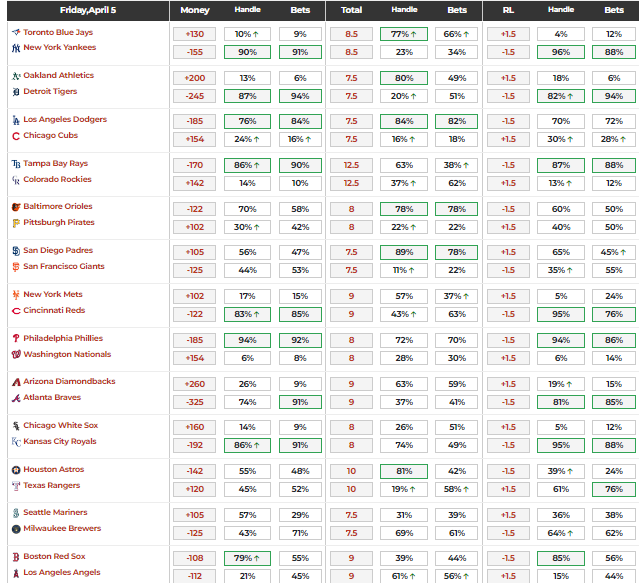Image resolution: width=644 pixels, height=583 pixels.
Task: Click the Handle header next to Money
Action: pos(247,9)
